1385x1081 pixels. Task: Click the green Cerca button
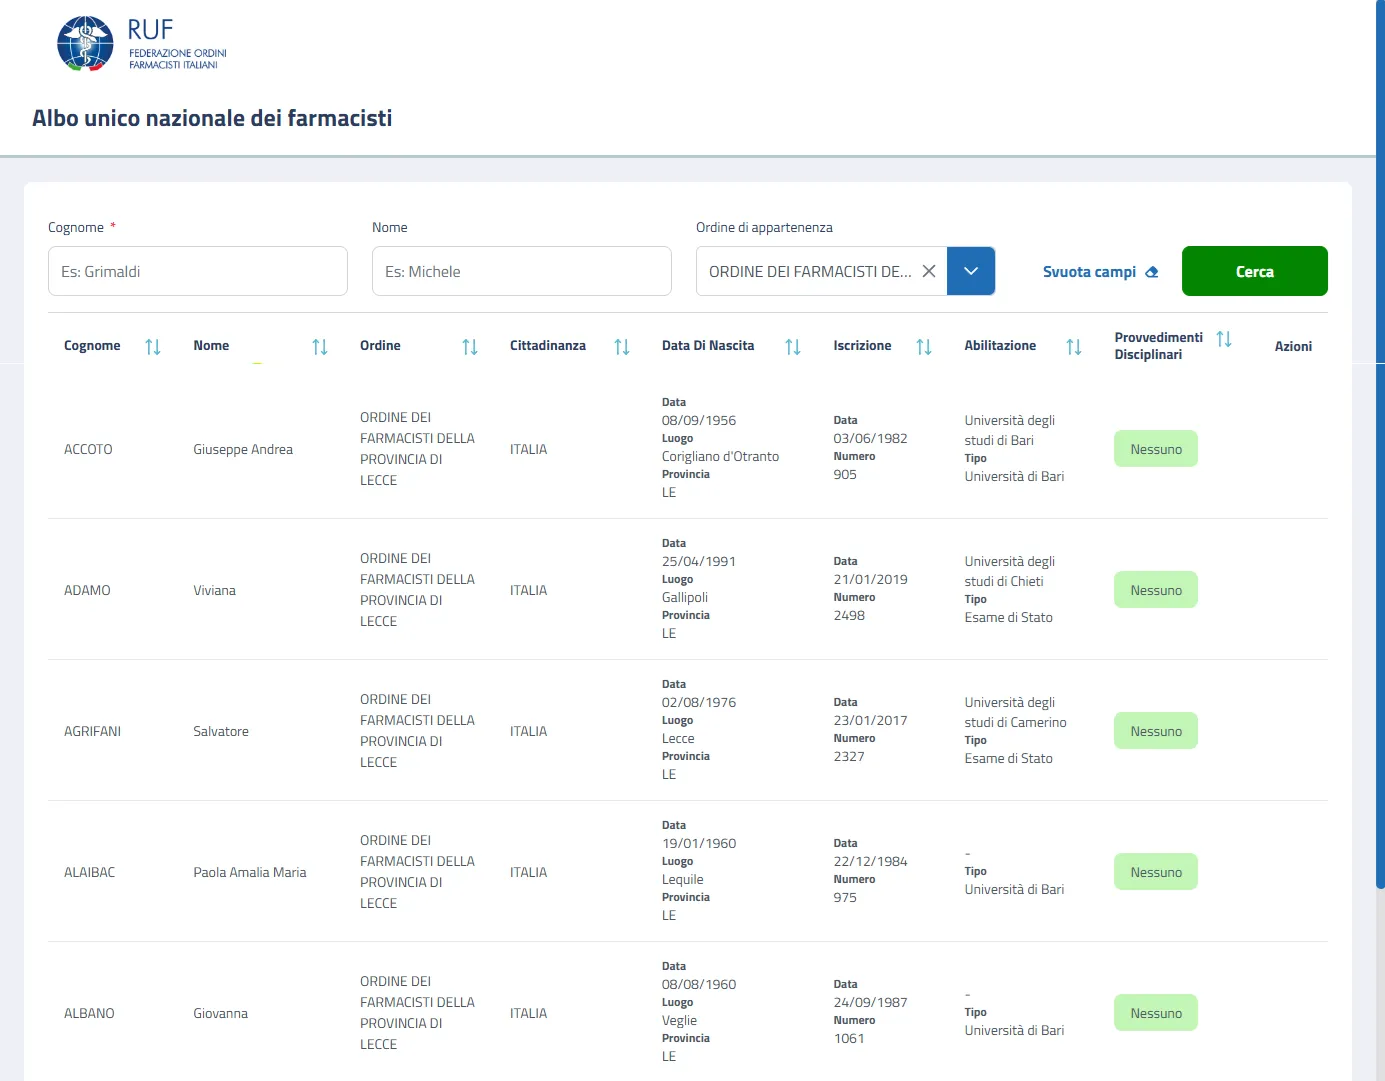click(1255, 271)
